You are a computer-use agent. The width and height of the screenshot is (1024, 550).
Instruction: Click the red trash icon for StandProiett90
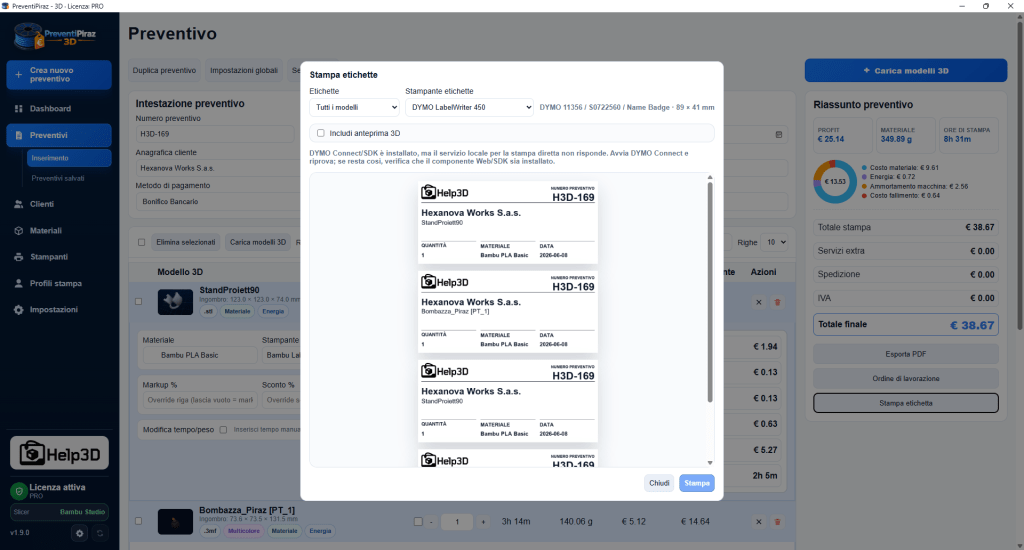[777, 302]
